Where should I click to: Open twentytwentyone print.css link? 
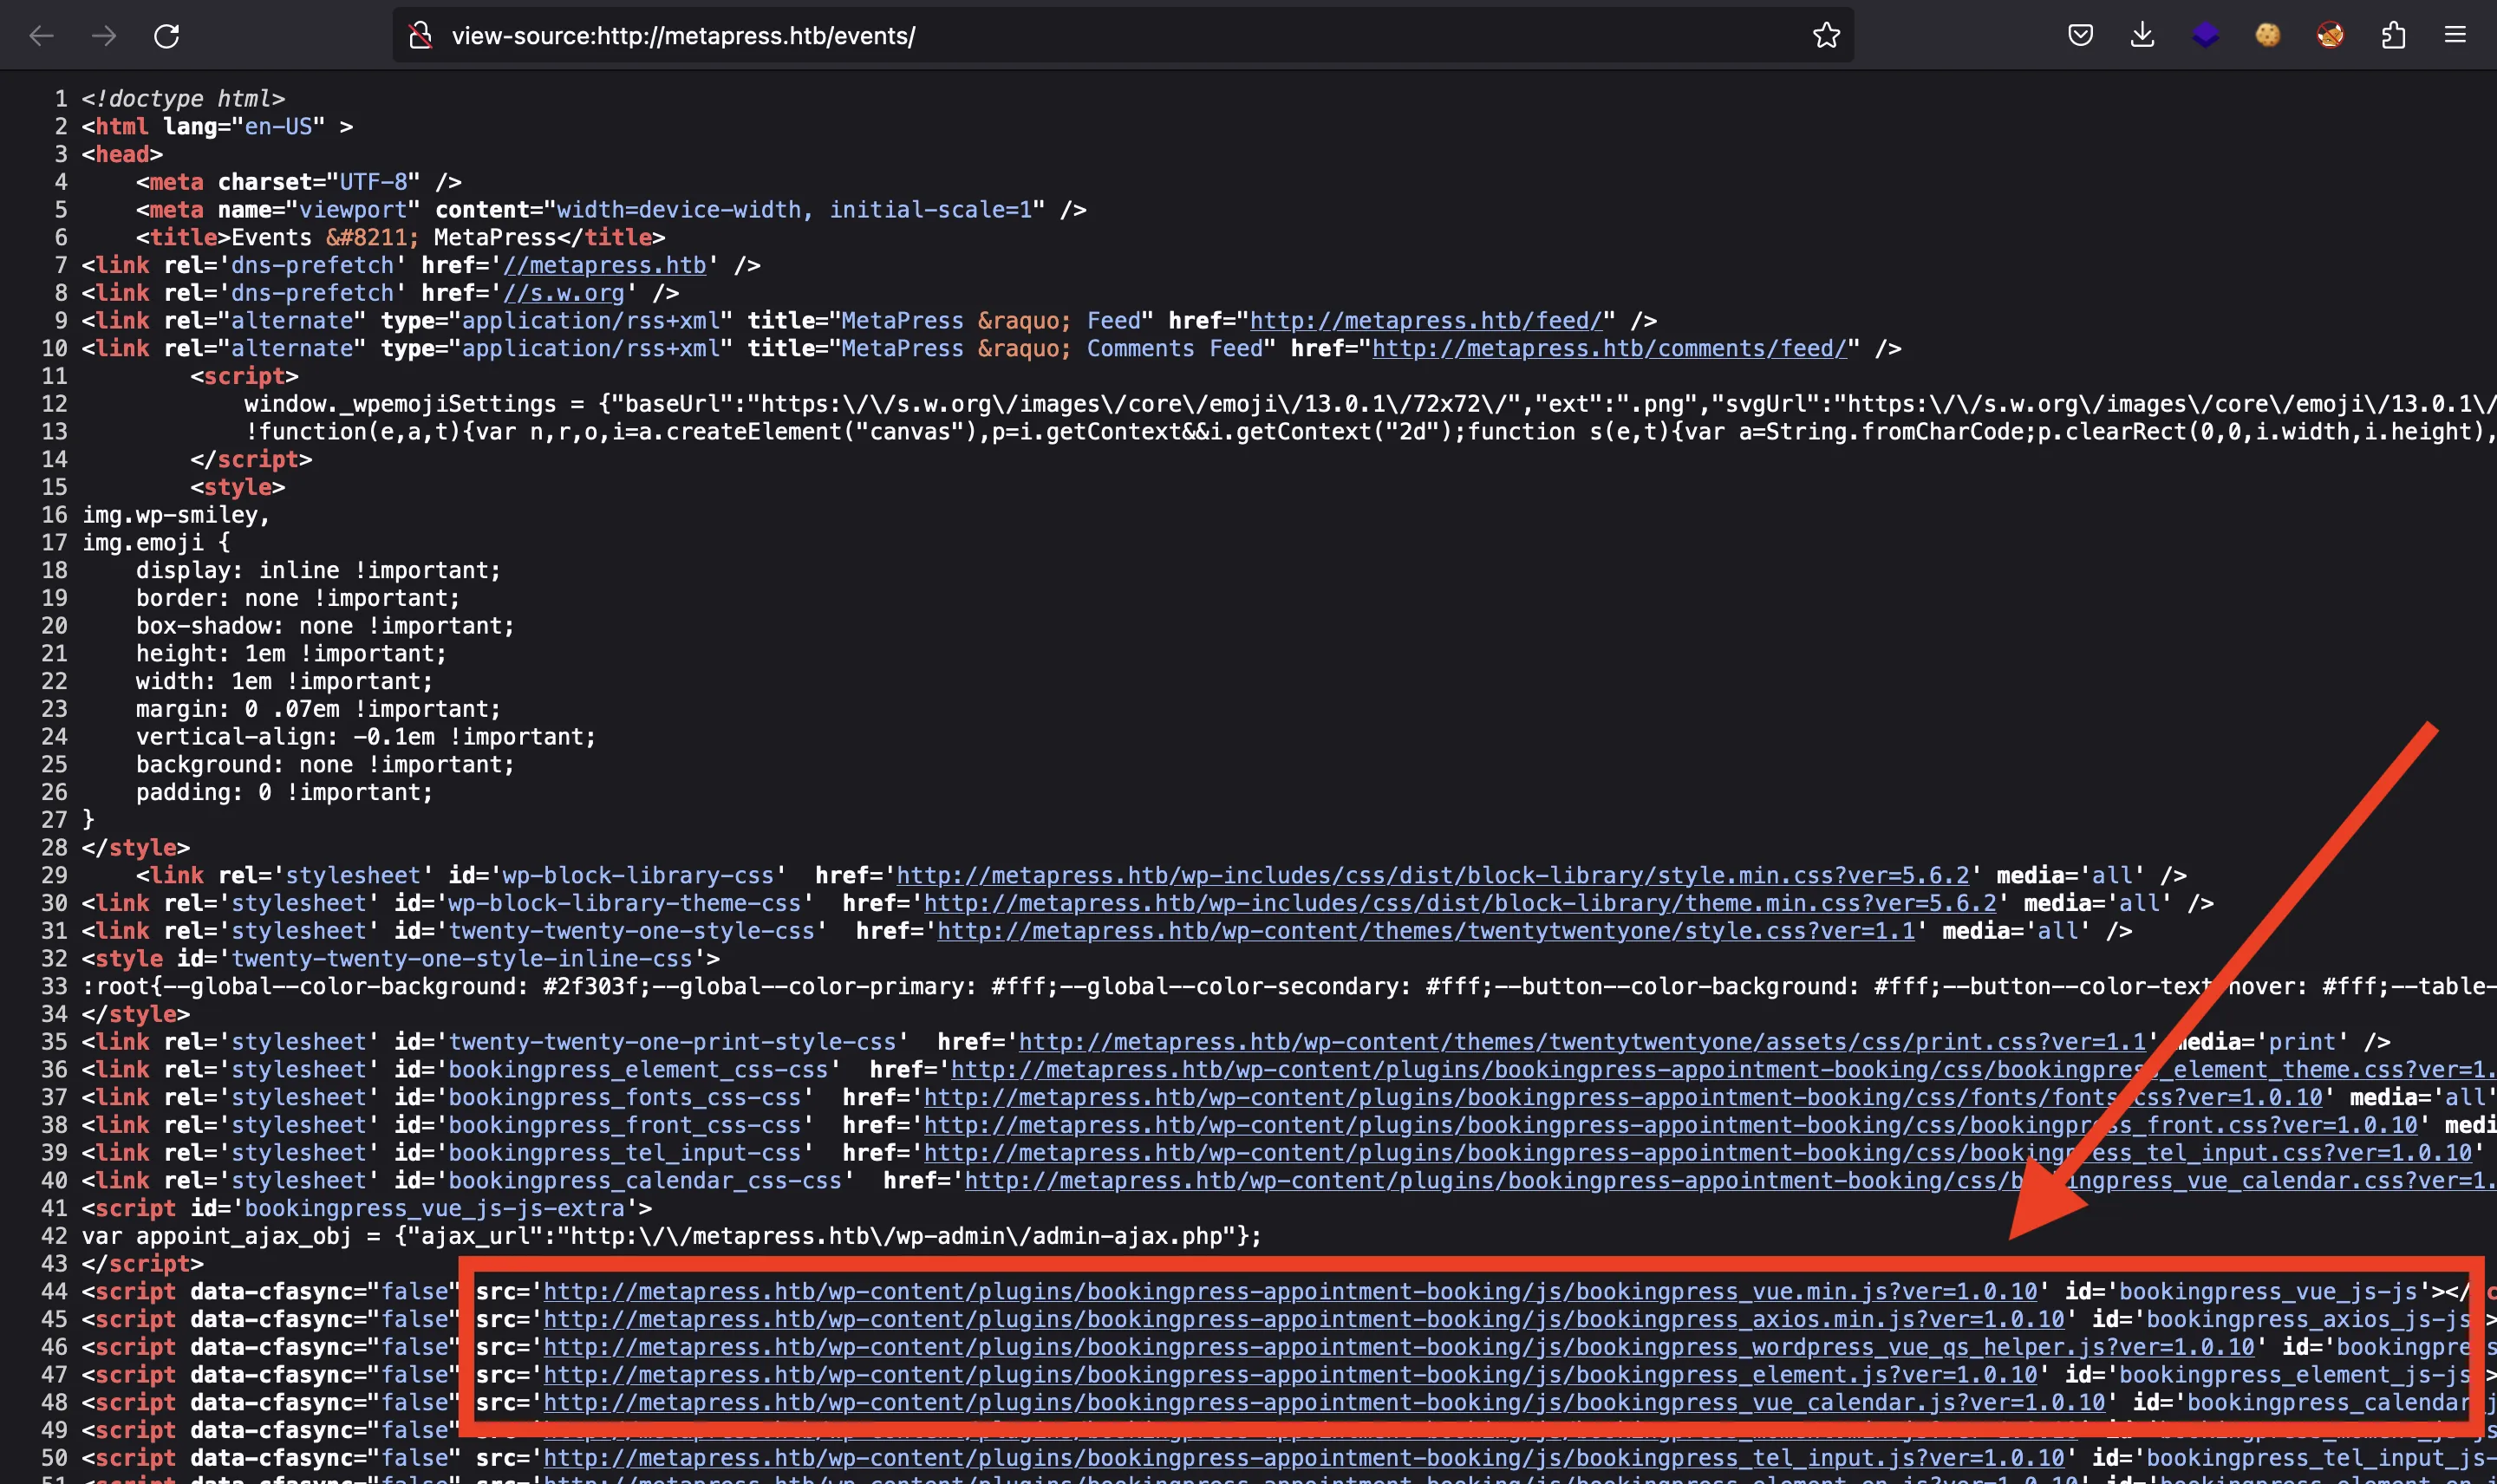tap(1582, 1042)
